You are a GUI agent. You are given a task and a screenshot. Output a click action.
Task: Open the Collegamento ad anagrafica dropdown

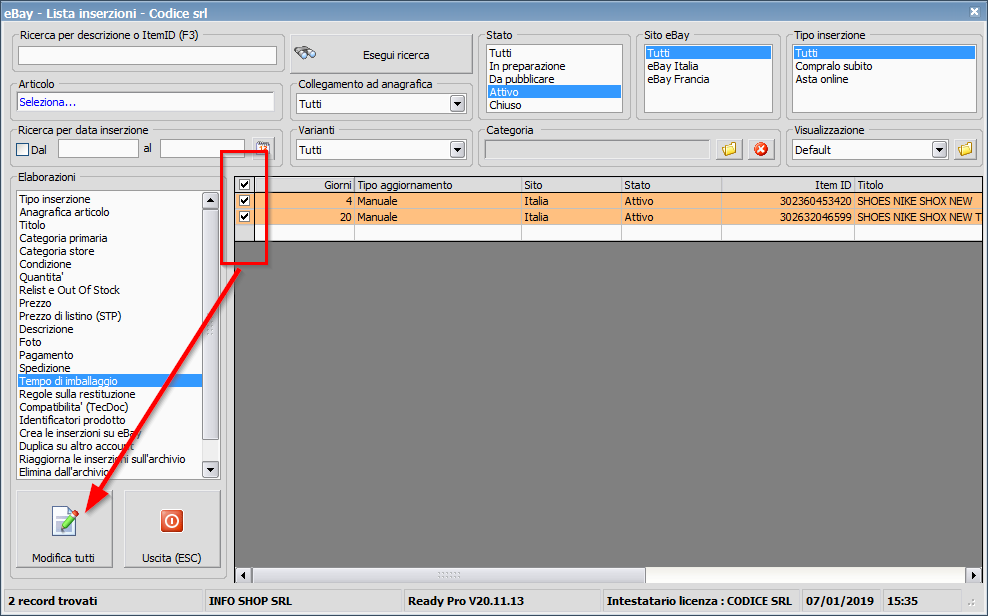tap(457, 104)
